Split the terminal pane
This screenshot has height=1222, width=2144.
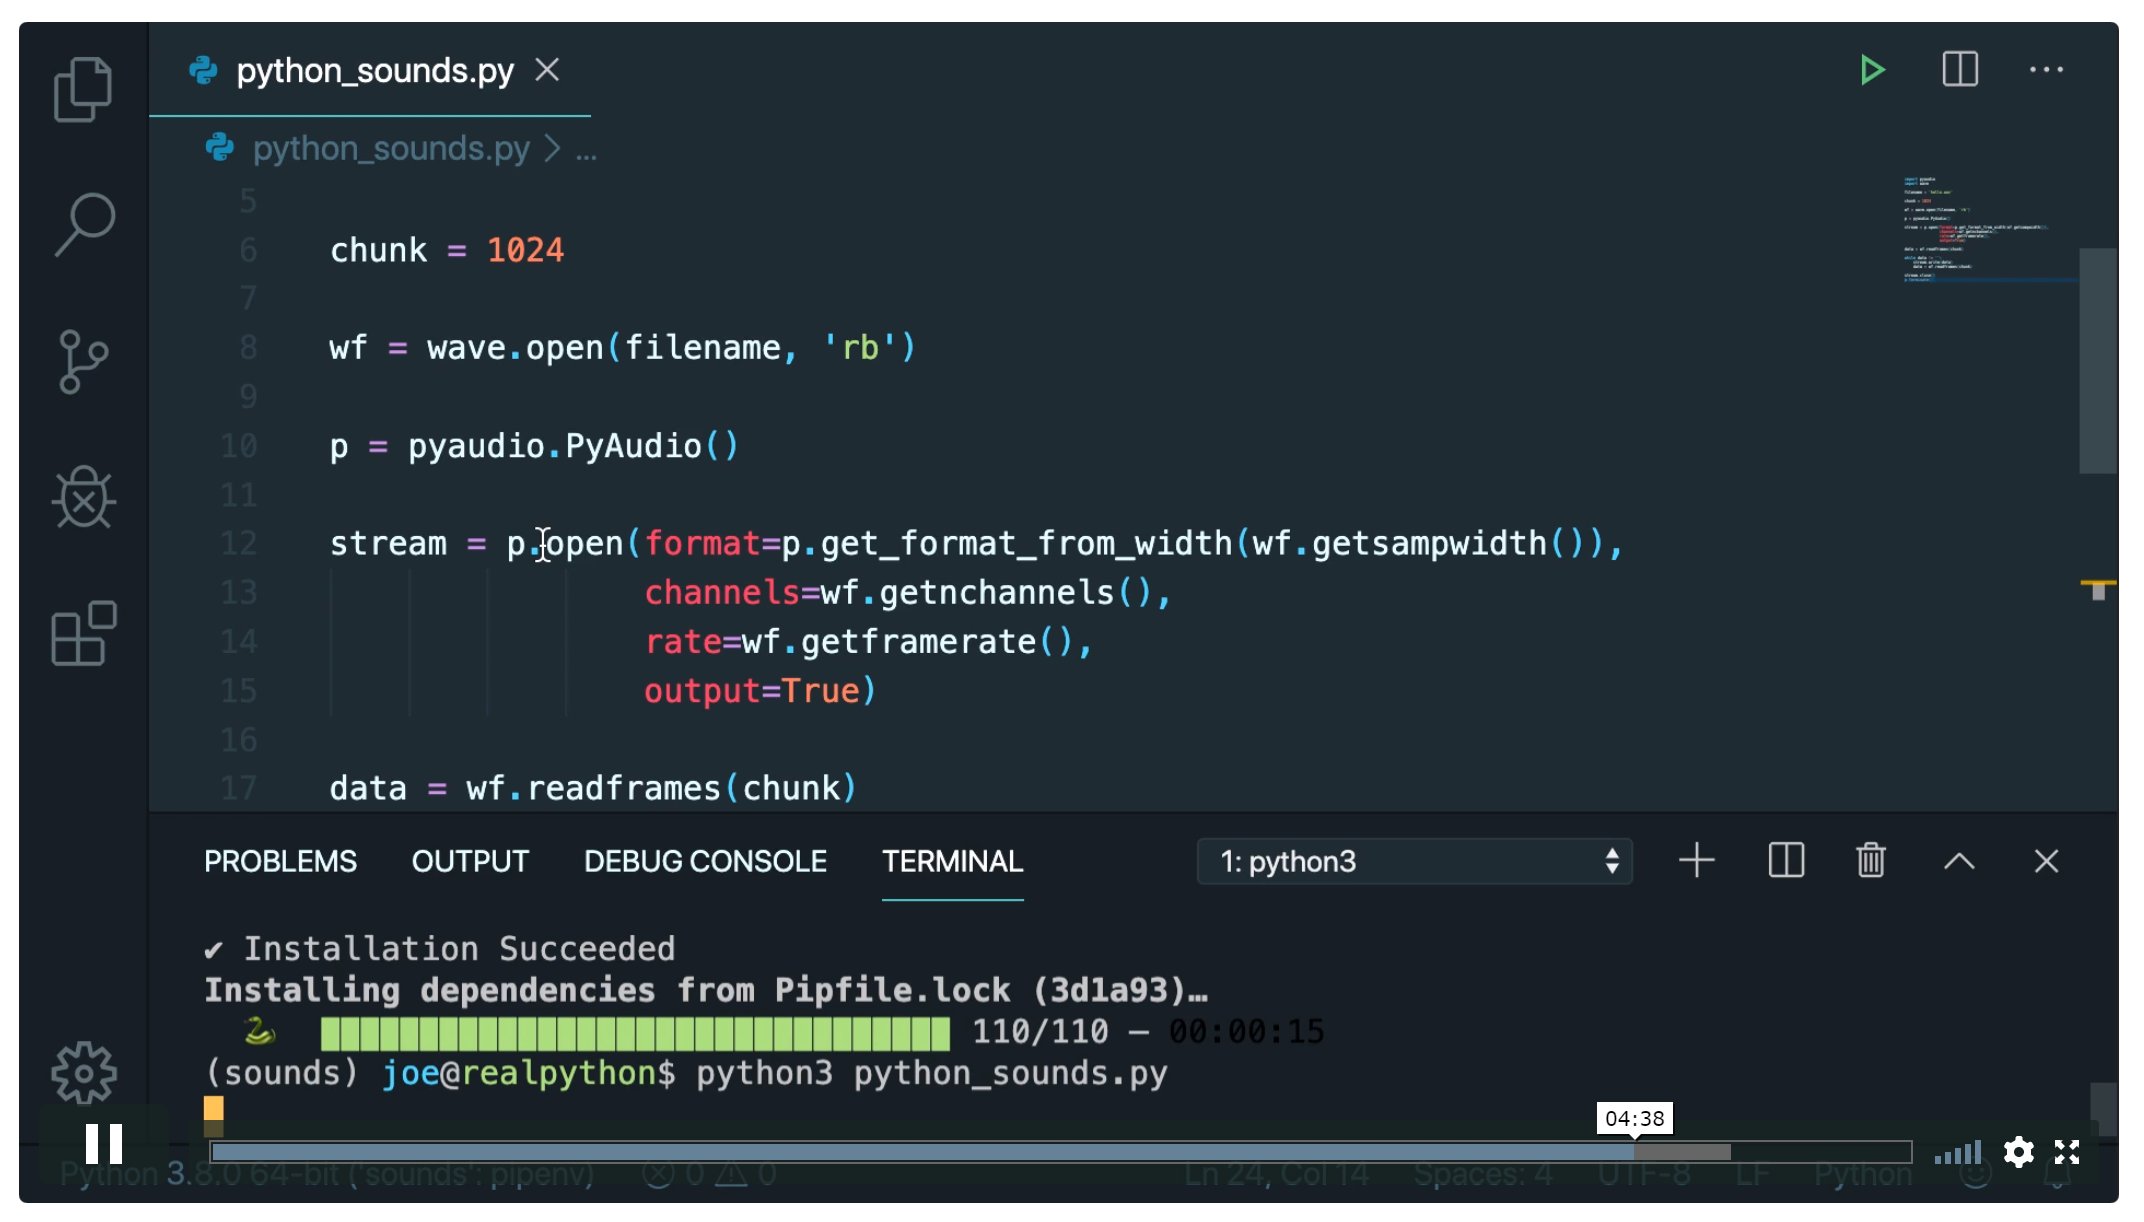(1785, 861)
